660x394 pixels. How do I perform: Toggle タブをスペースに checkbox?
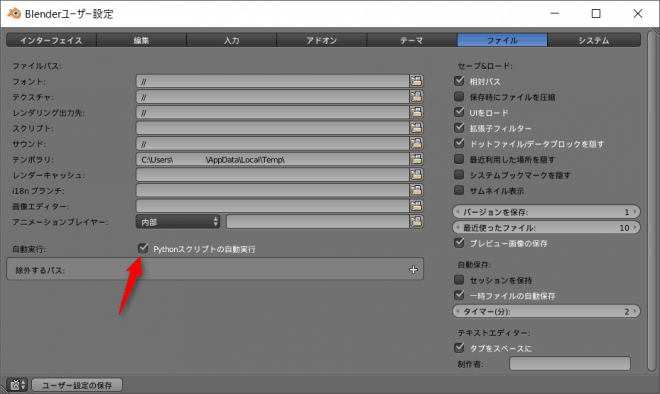point(459,348)
